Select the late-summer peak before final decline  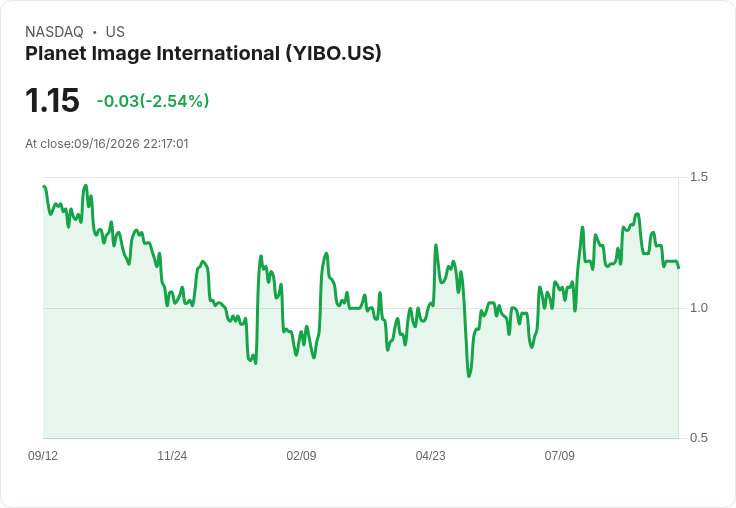click(x=637, y=214)
